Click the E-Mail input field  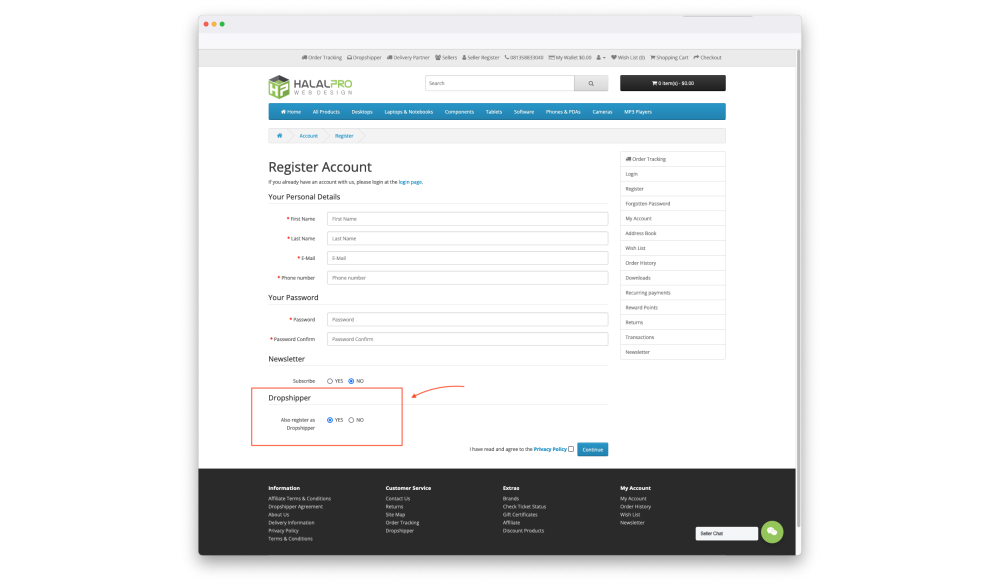click(x=467, y=258)
